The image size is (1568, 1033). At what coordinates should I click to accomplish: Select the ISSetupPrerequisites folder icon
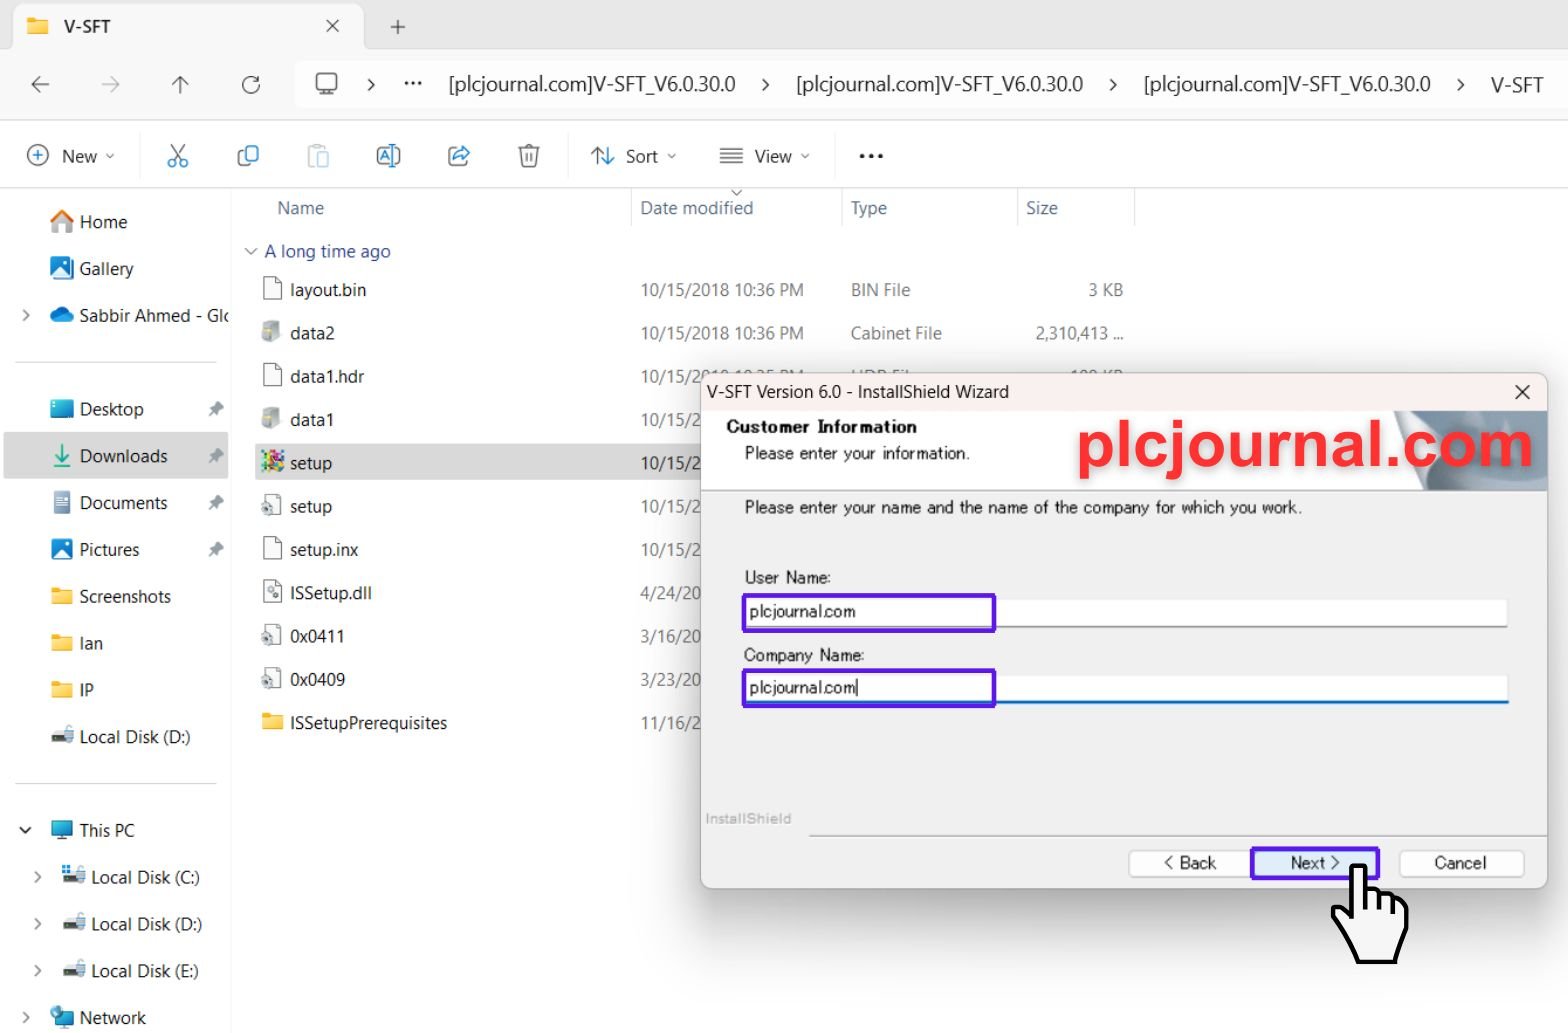272,722
